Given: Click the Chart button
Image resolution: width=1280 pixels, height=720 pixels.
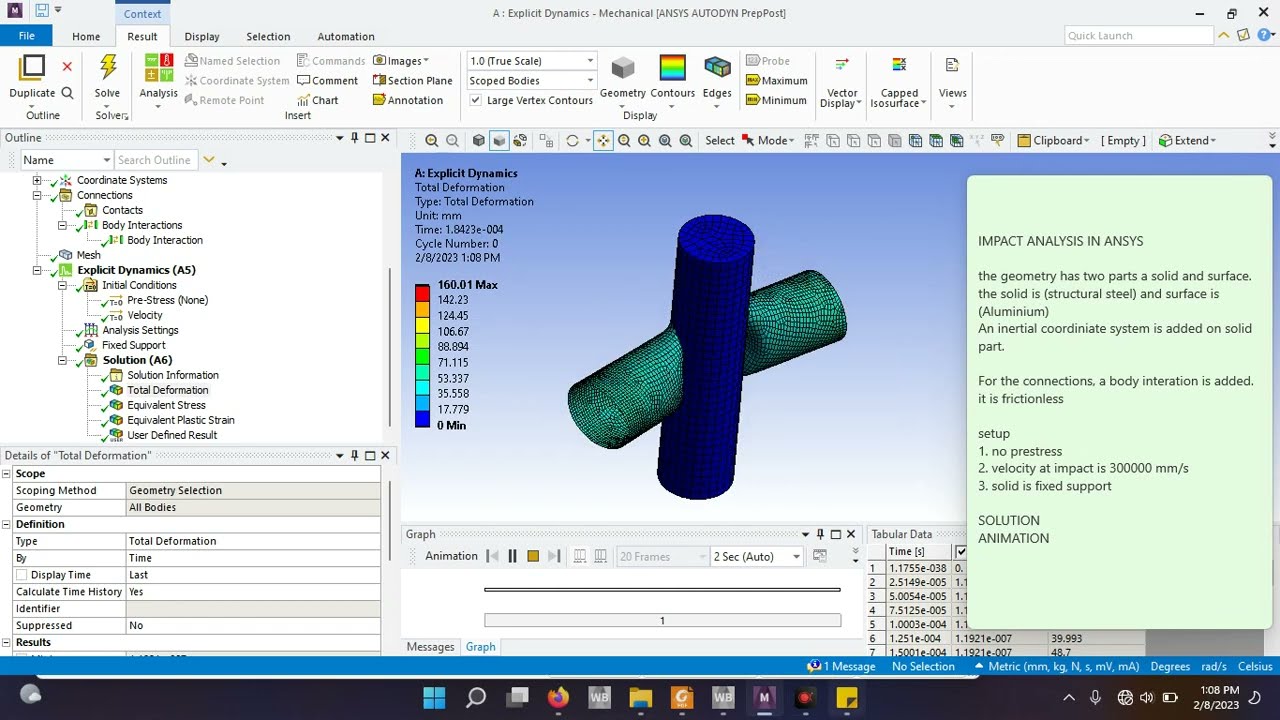Looking at the screenshot, I should point(317,100).
